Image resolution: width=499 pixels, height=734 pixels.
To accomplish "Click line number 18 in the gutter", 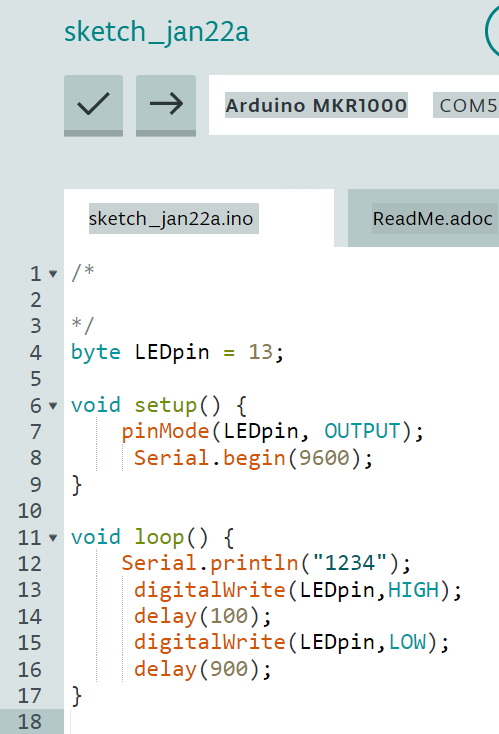I will (x=29, y=722).
